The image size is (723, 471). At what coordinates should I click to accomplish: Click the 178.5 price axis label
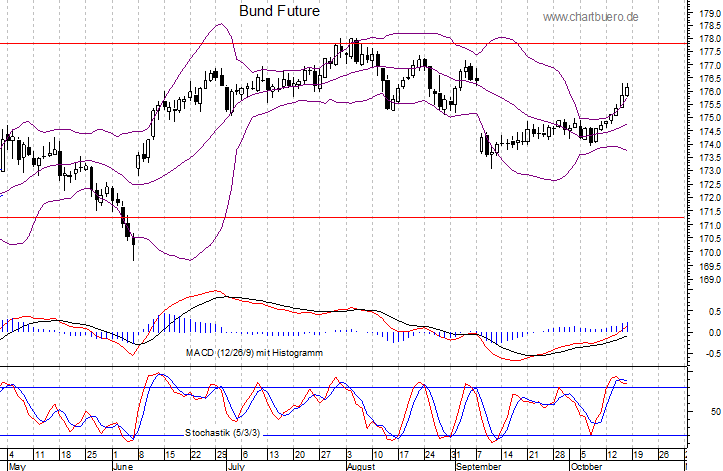click(710, 25)
